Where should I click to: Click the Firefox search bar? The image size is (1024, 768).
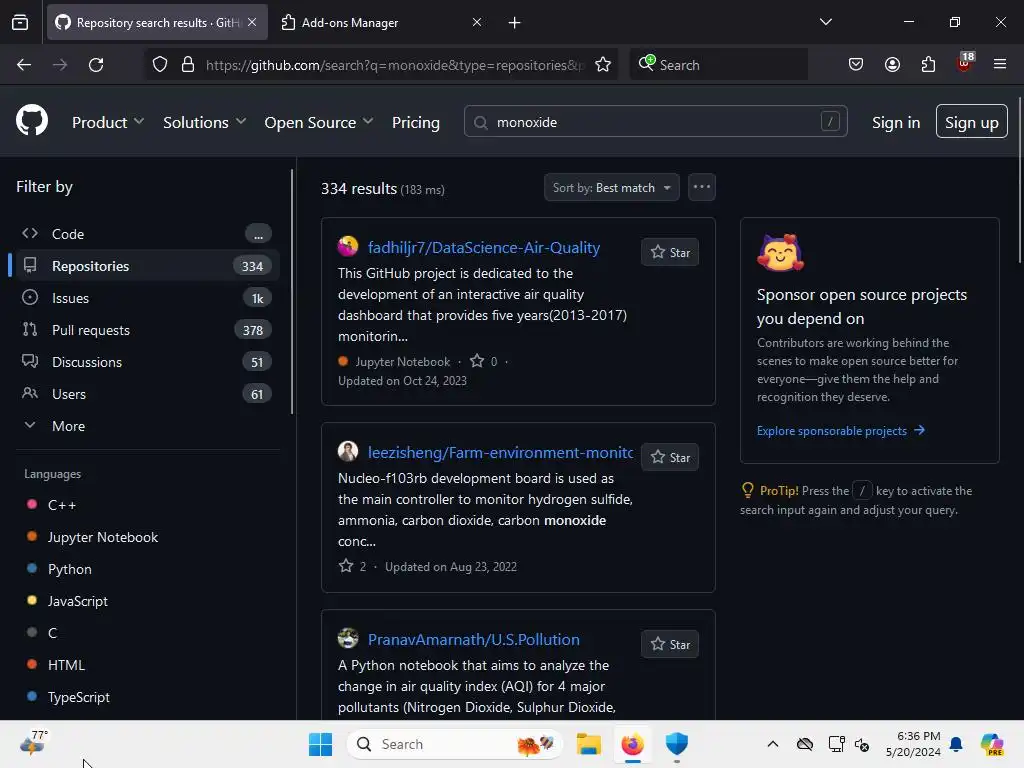point(719,65)
